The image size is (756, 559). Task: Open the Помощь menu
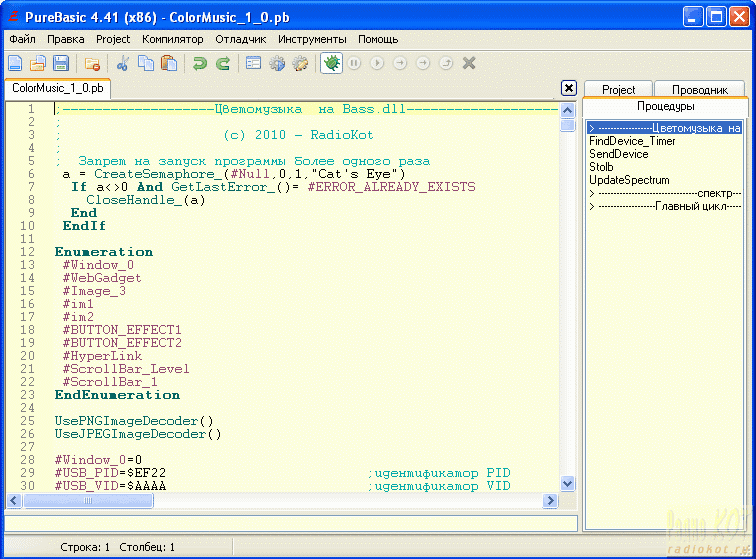pyautogui.click(x=378, y=40)
